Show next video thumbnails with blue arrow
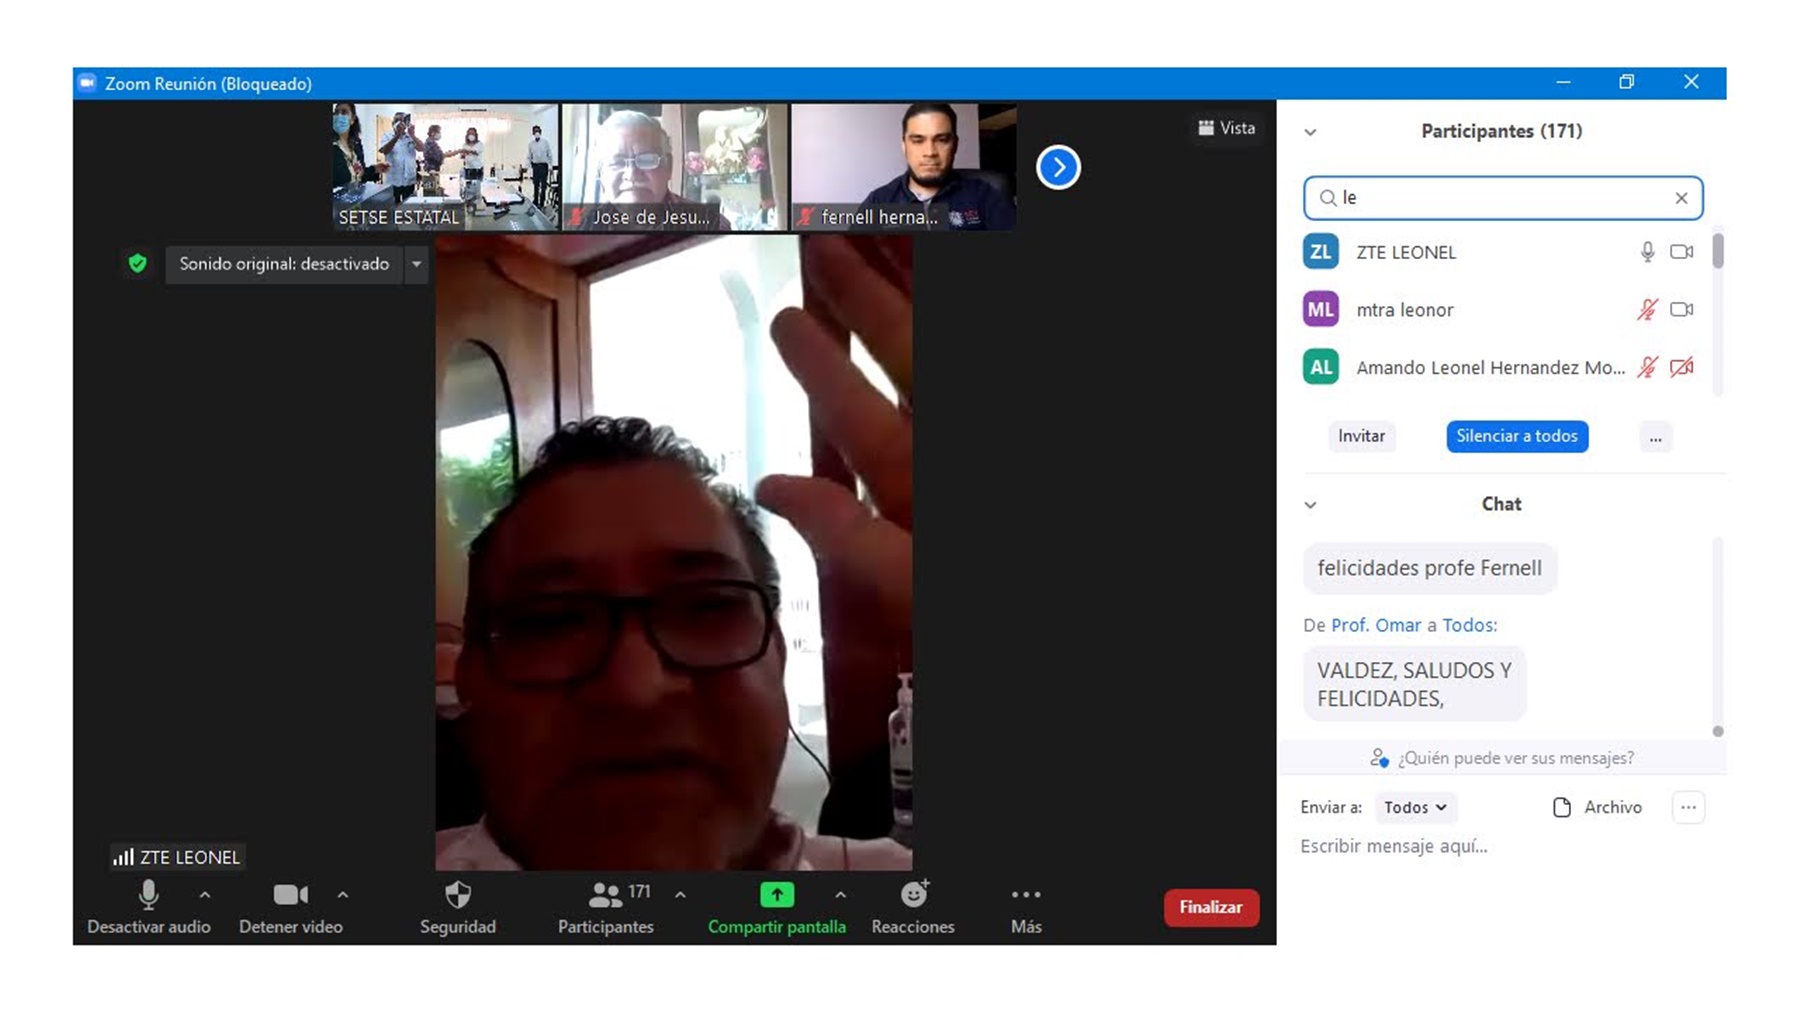 1058,167
